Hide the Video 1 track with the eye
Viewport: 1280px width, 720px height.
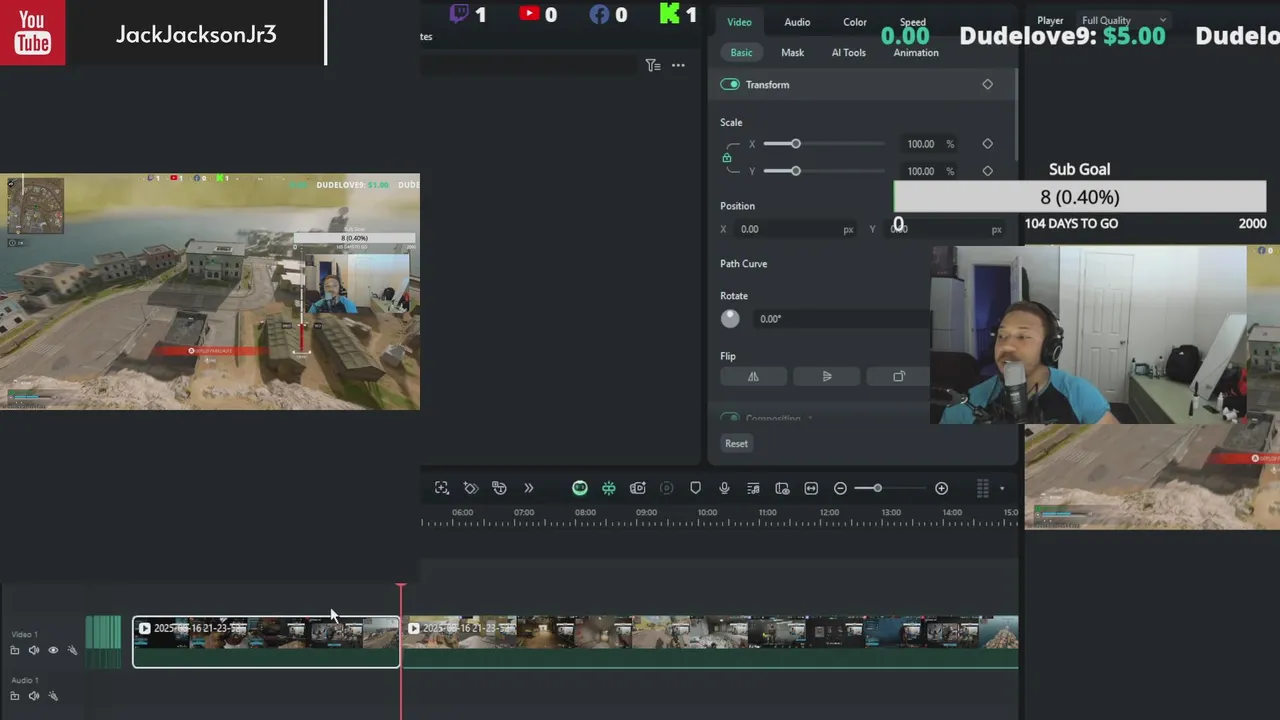pos(53,650)
